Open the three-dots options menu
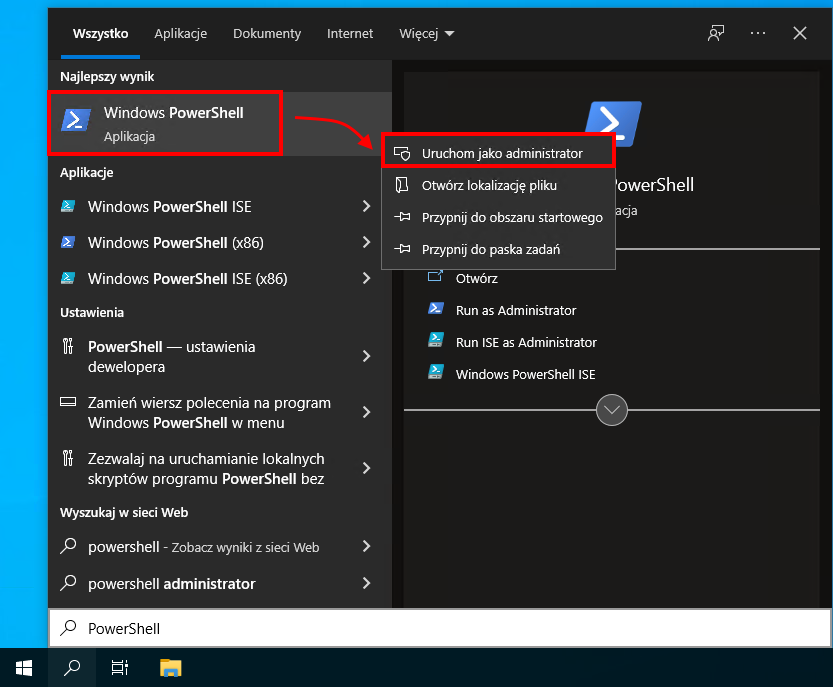Screen dimensions: 833x687 (x=758, y=33)
